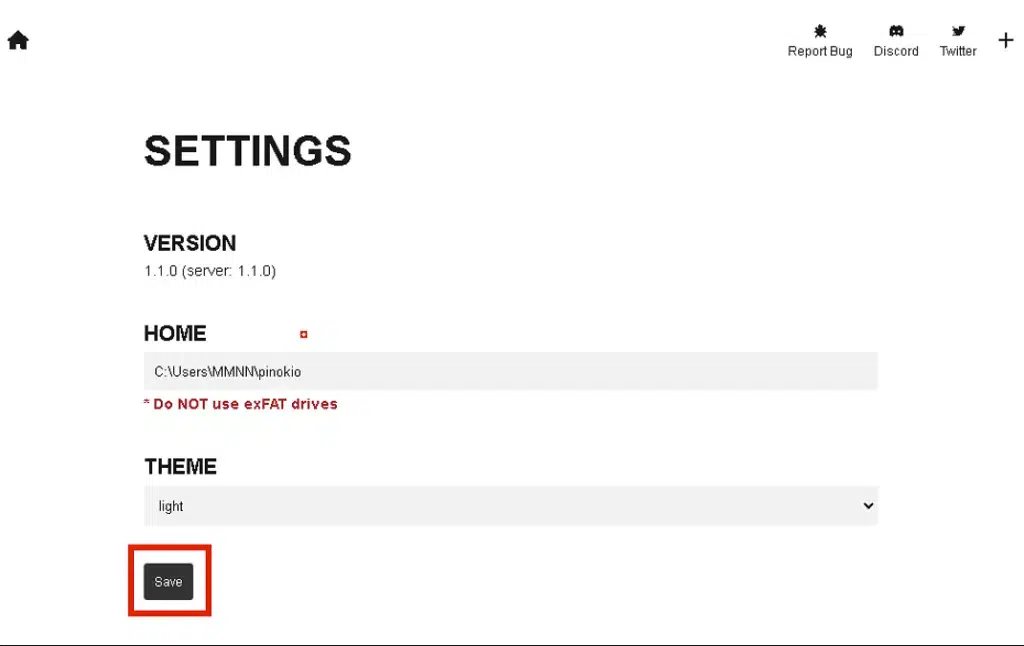Click the Report Bug insect icon
The image size is (1024, 646).
(x=820, y=31)
